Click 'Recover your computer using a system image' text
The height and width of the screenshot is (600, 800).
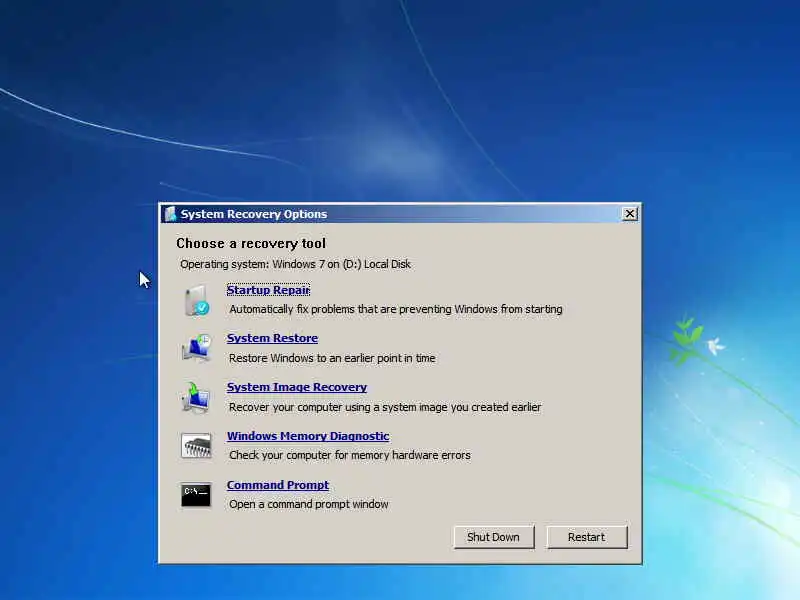[385, 407]
